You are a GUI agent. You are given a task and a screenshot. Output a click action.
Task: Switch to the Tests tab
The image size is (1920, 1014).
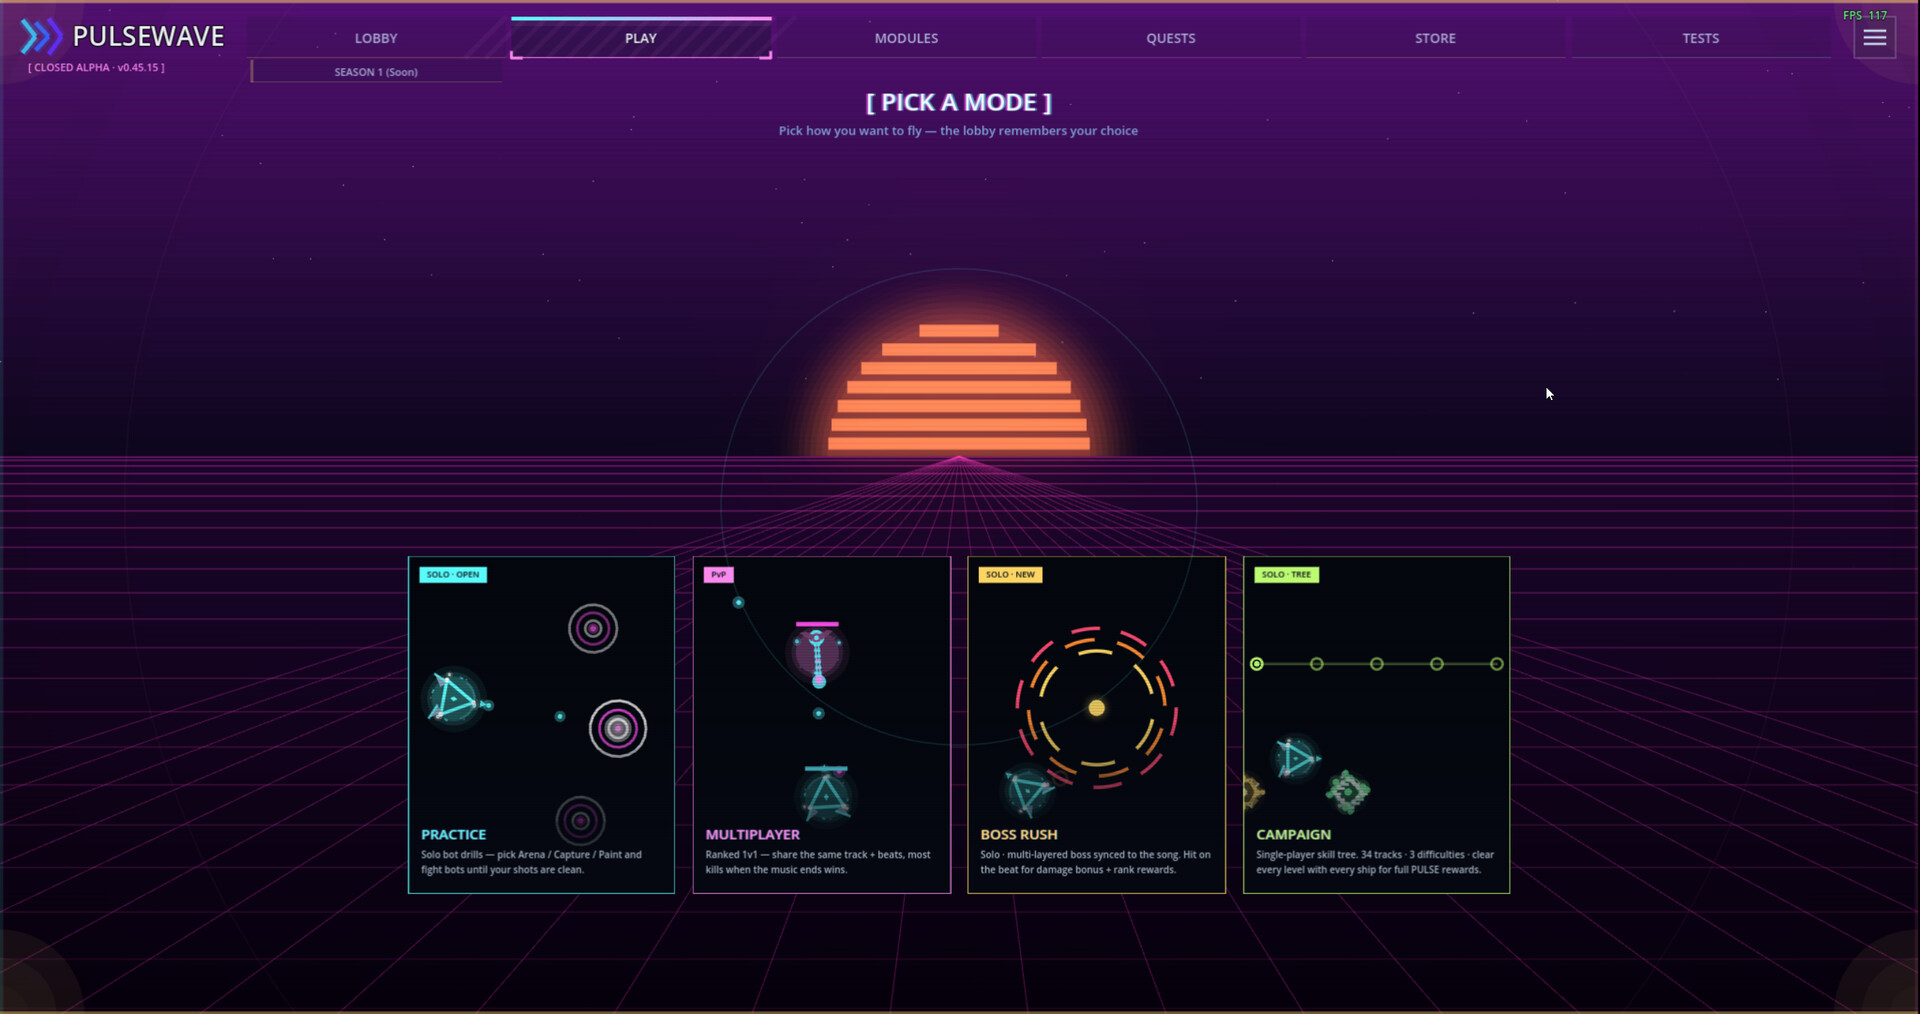click(x=1700, y=38)
